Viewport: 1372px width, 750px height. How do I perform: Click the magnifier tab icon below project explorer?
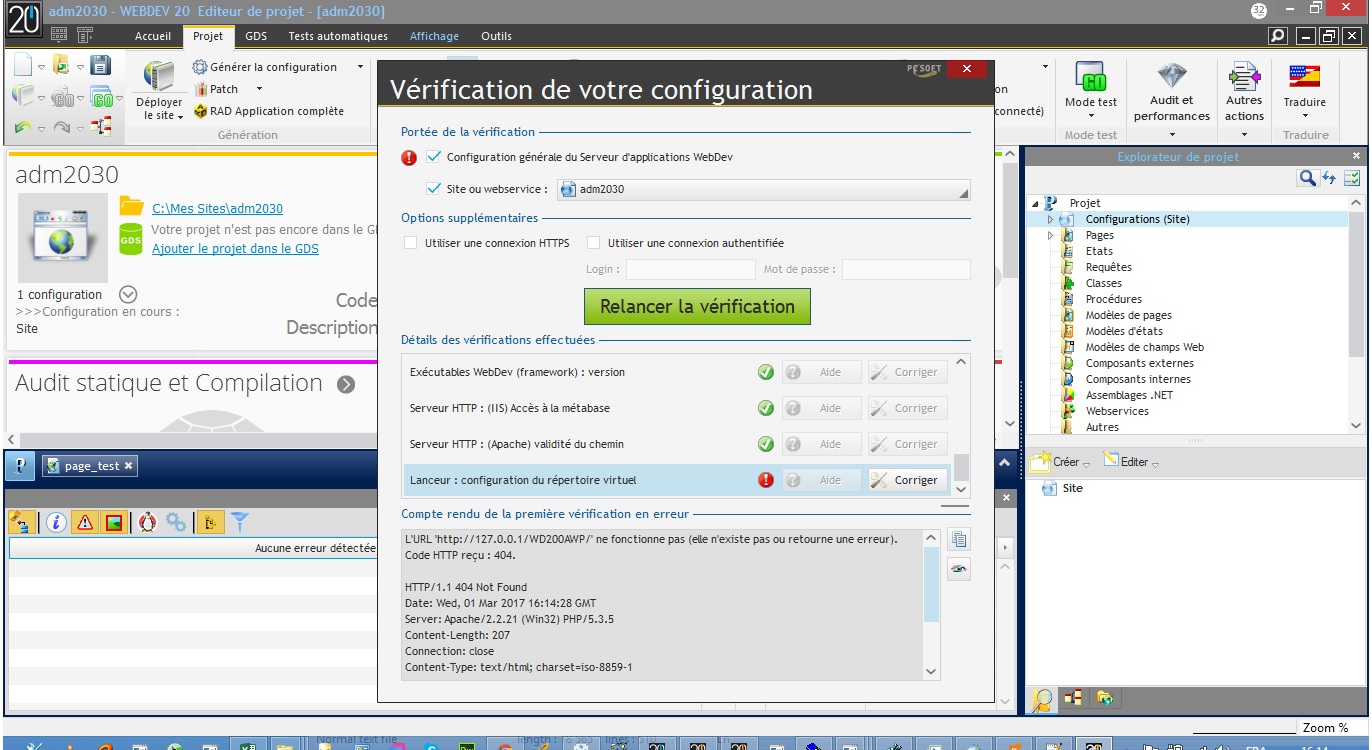[1042, 699]
